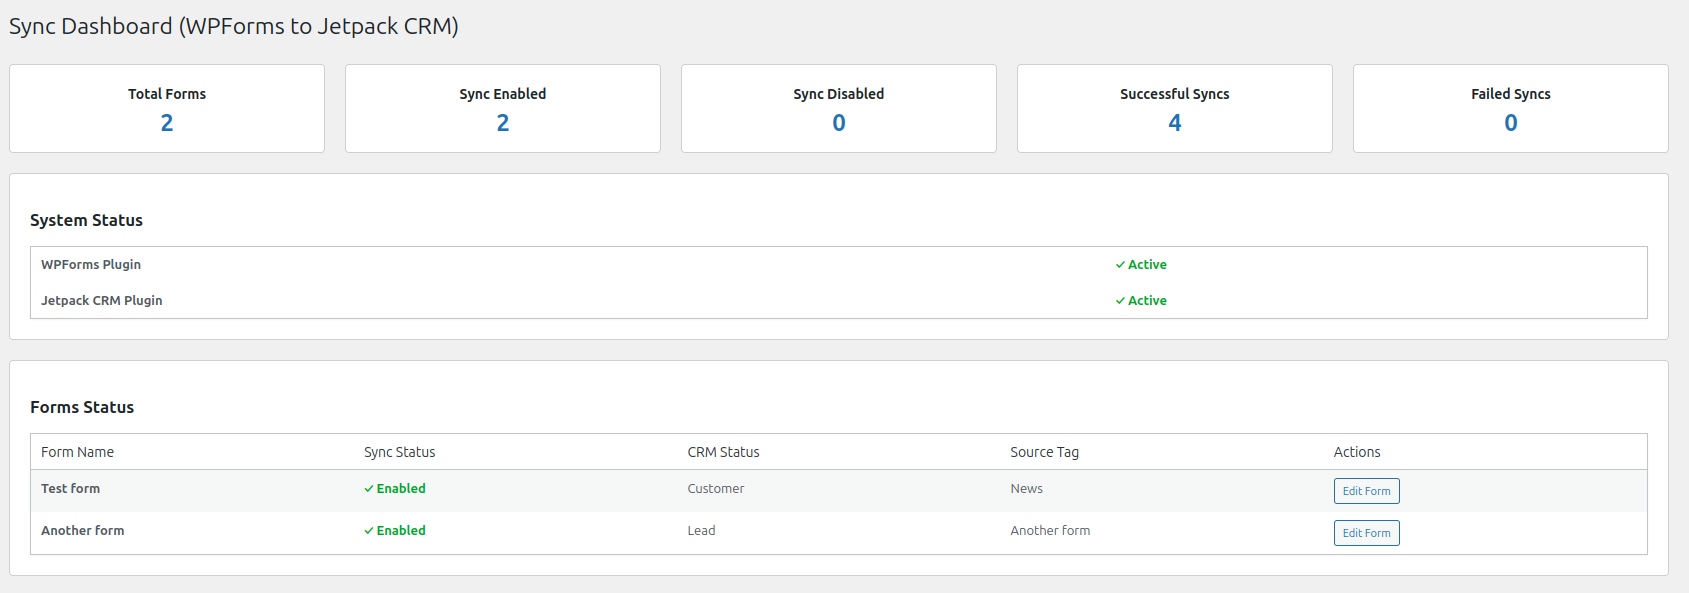Select the Successful Syncs count 4
This screenshot has width=1689, height=593.
(1175, 123)
